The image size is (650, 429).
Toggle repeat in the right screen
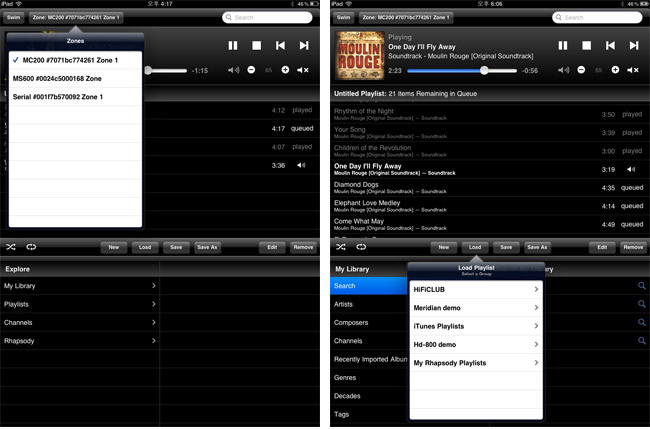click(x=361, y=247)
